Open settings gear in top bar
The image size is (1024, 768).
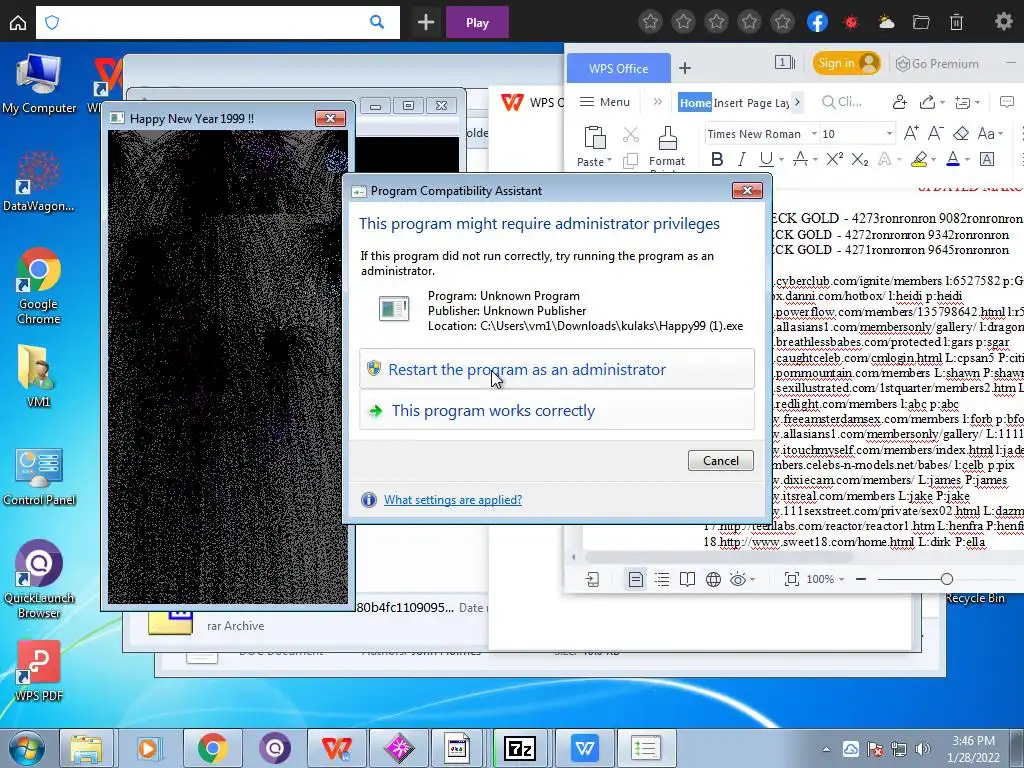tap(1003, 22)
